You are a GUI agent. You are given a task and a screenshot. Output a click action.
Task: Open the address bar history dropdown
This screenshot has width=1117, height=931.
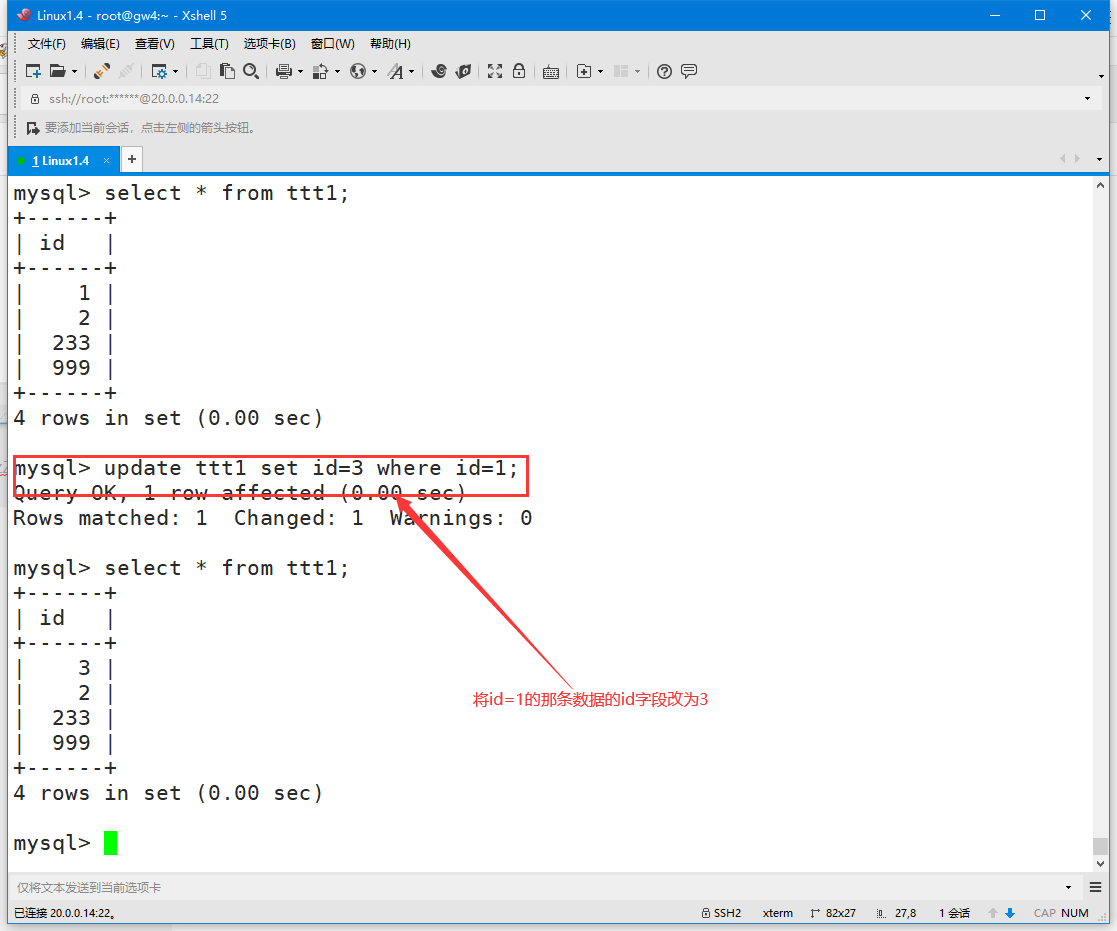[1087, 98]
